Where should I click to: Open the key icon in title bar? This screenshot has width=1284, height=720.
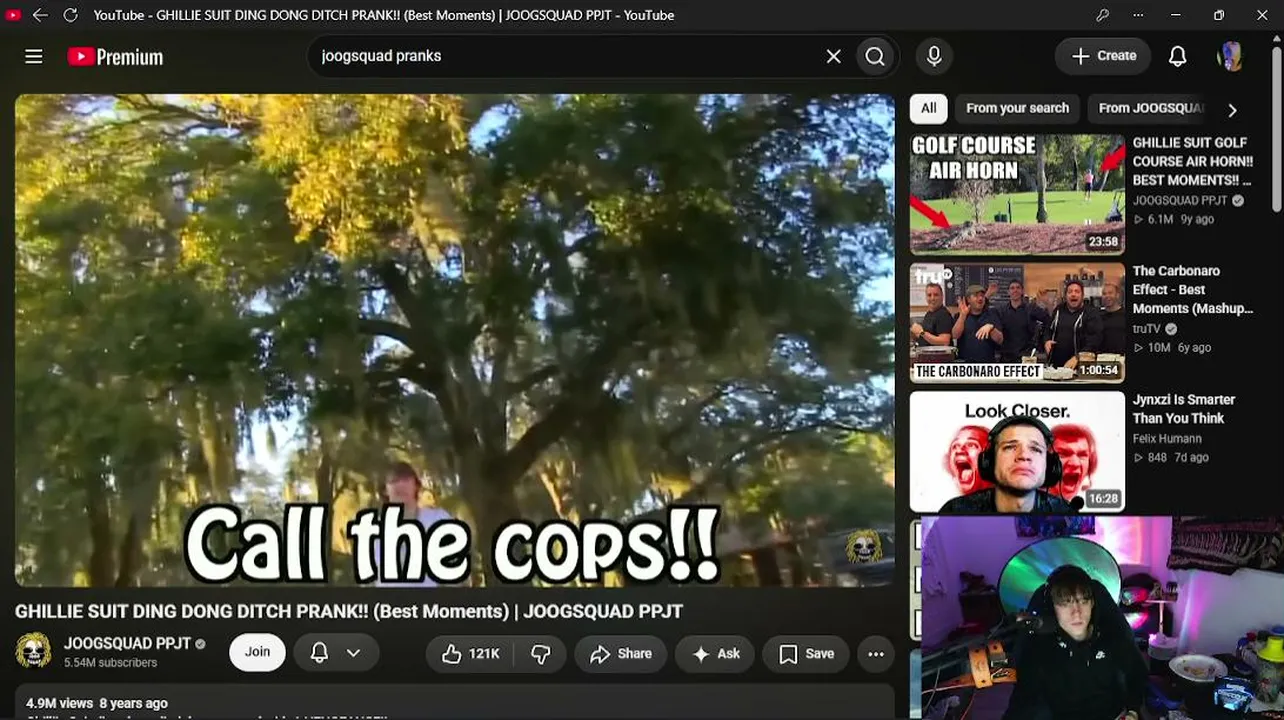pos(1102,15)
